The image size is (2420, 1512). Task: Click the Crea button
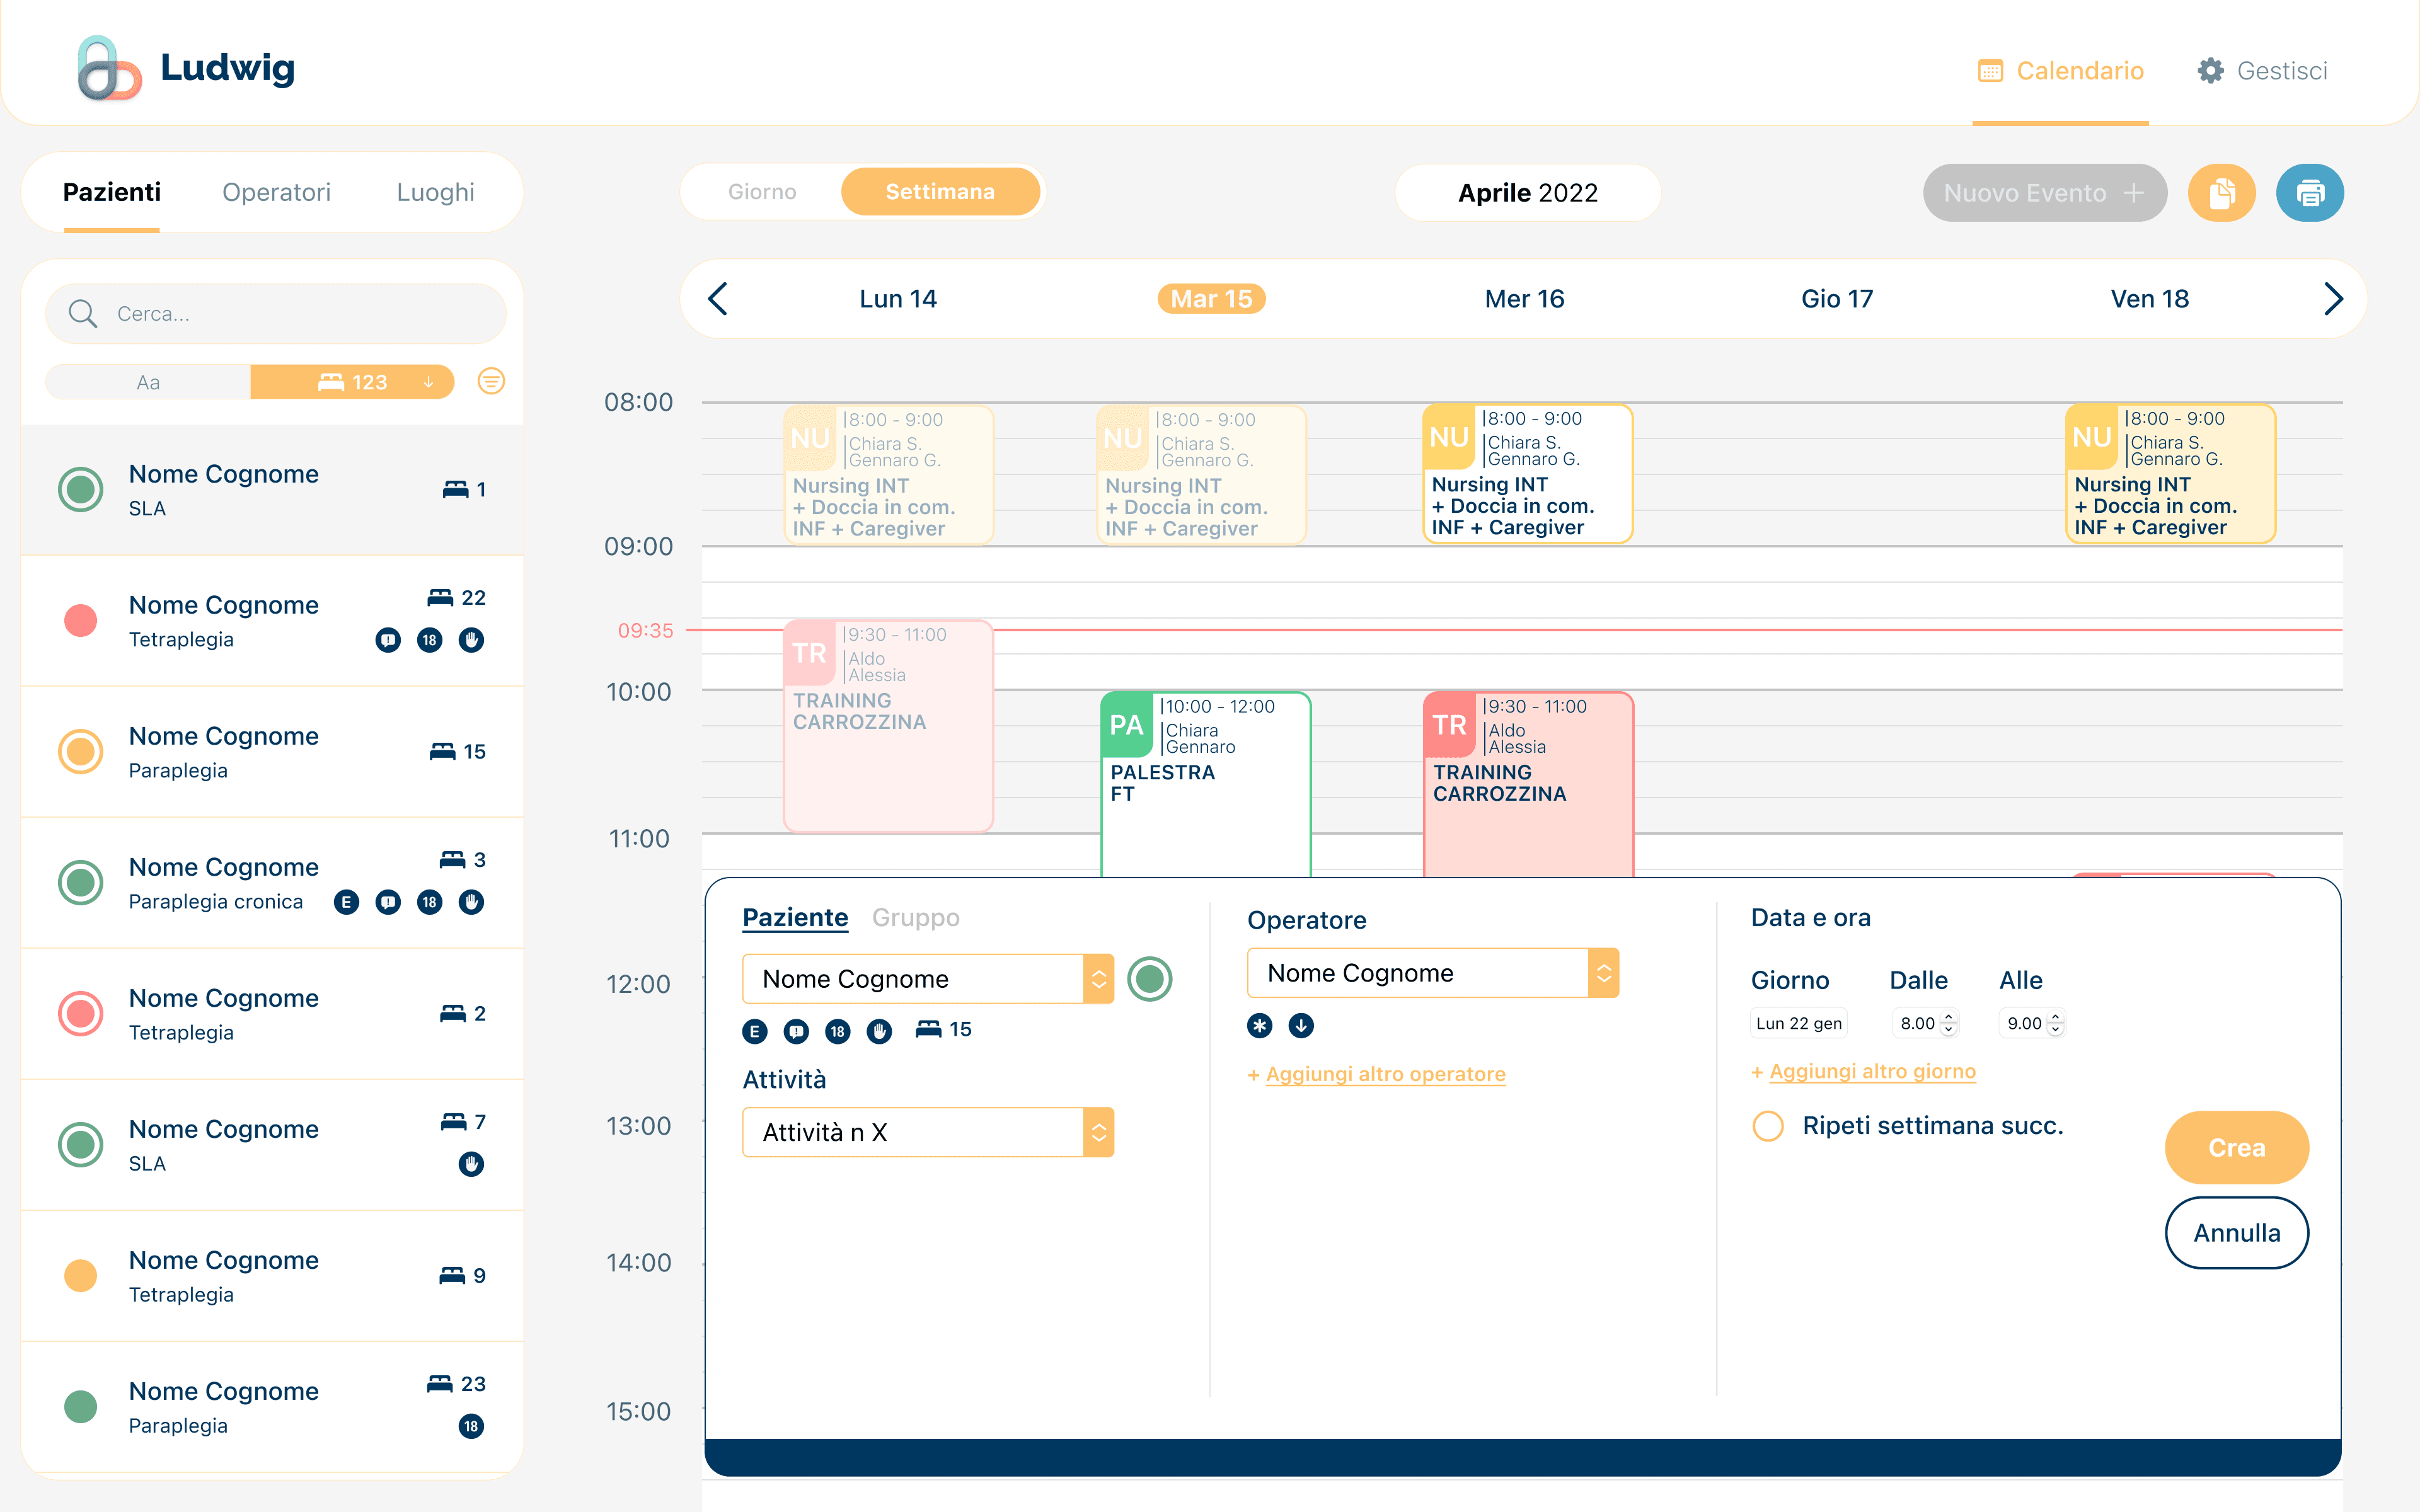tap(2237, 1147)
